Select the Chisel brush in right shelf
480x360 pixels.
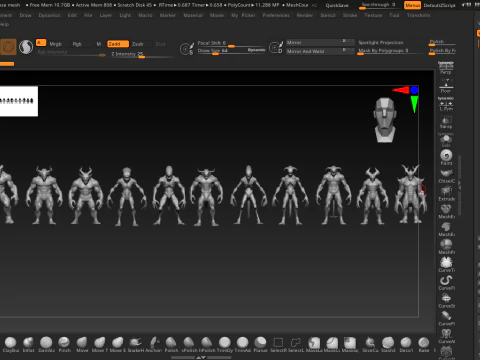(x=446, y=175)
